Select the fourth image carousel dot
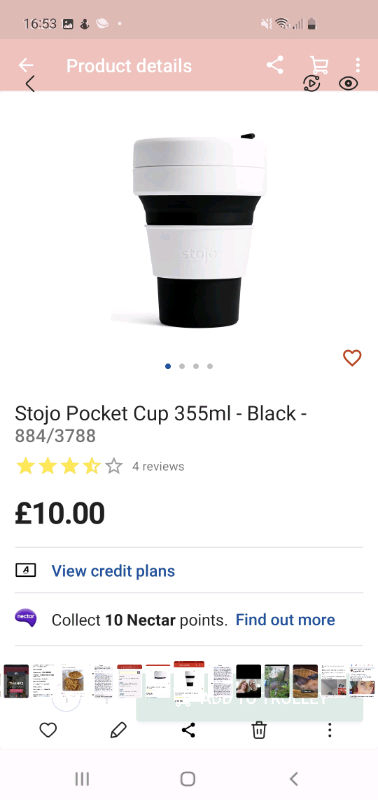 (x=210, y=366)
